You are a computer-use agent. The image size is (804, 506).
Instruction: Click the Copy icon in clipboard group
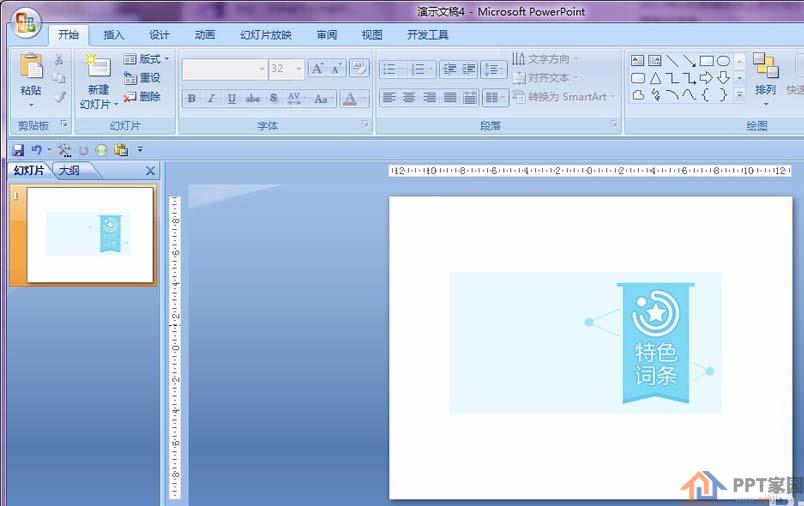pyautogui.click(x=59, y=78)
